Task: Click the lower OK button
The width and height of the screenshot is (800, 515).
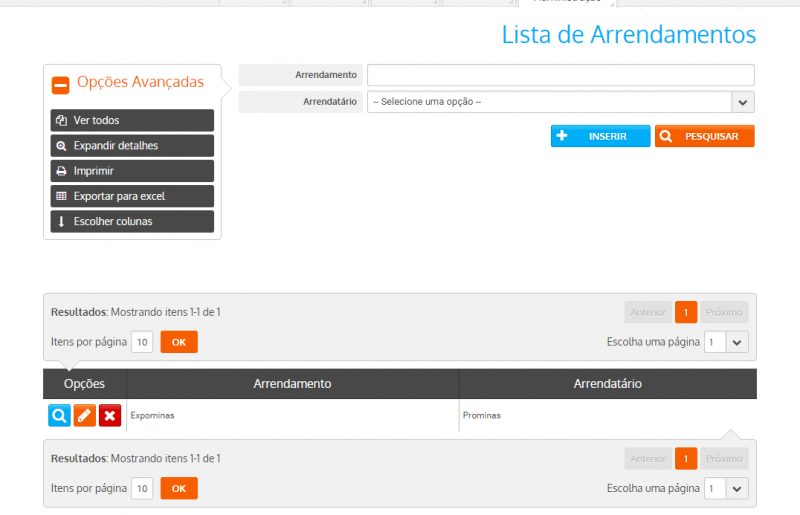Action: click(x=179, y=488)
